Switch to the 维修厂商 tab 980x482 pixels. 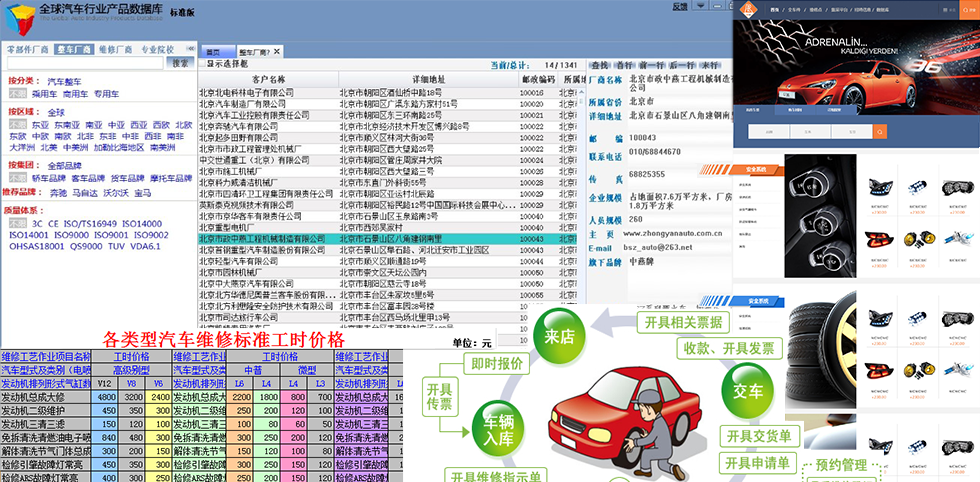[x=116, y=49]
